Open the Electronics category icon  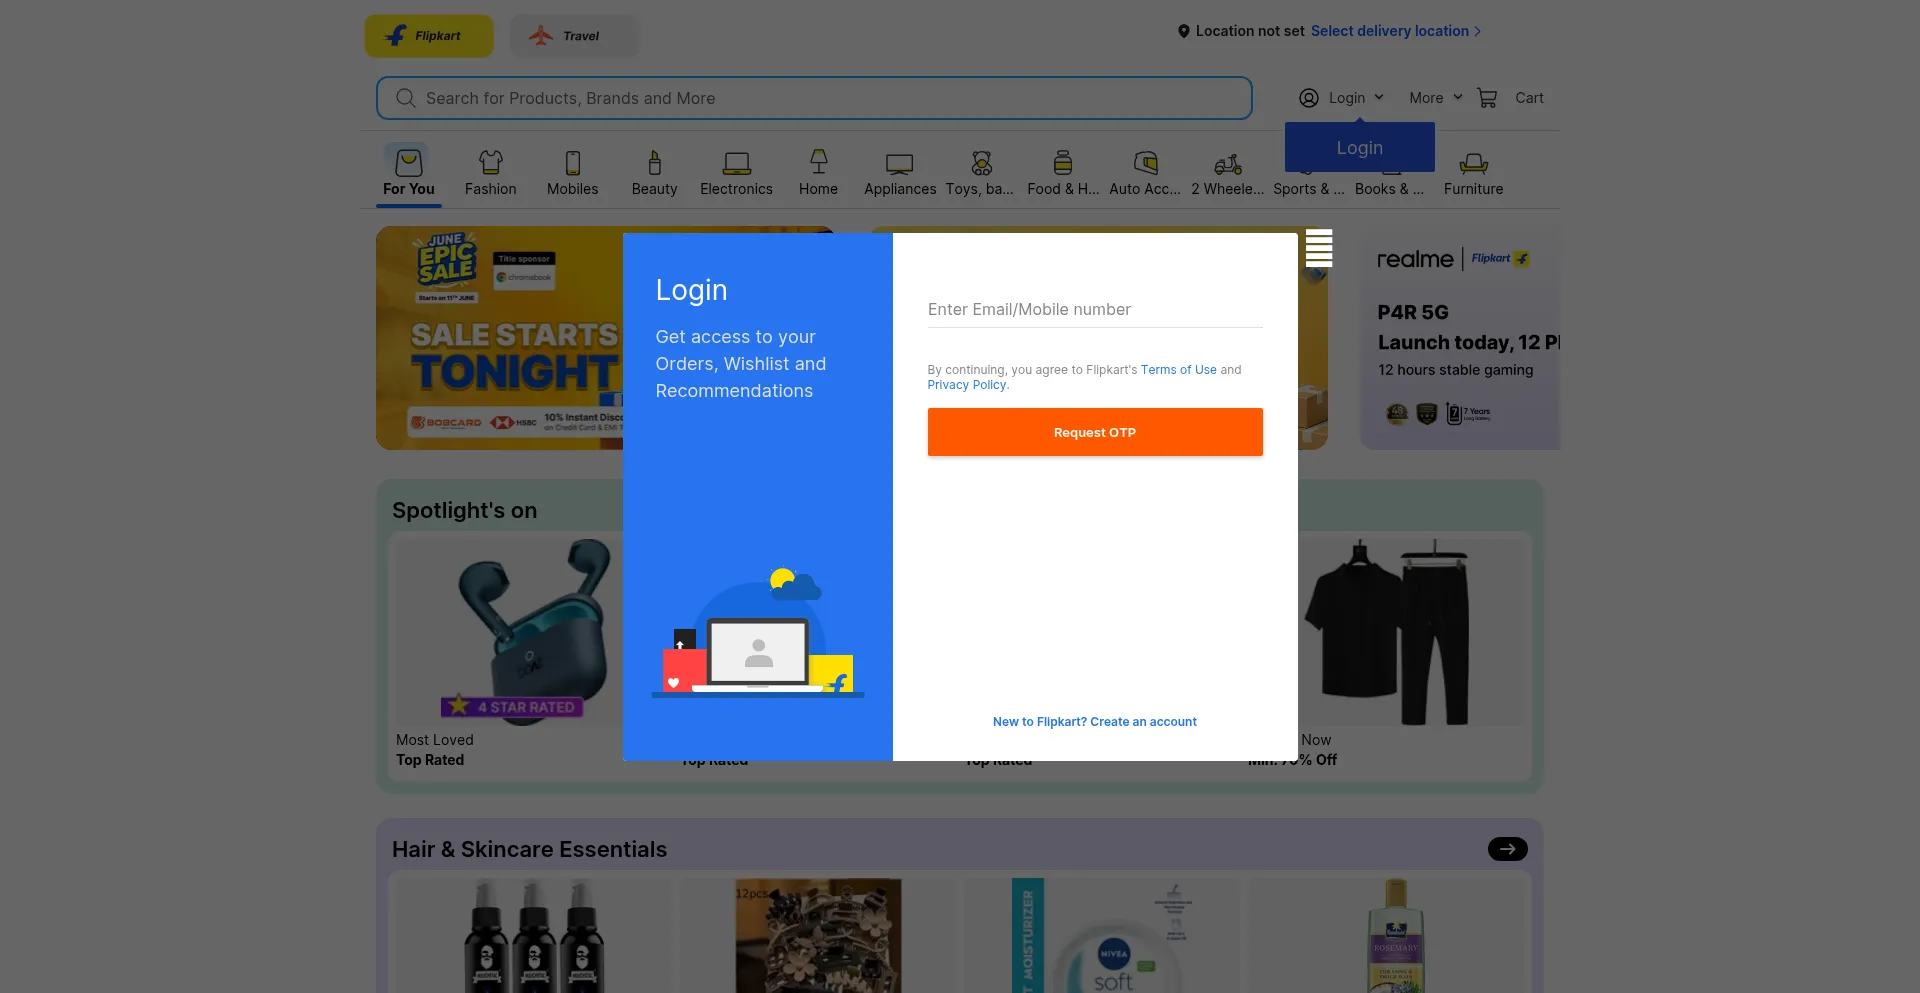[737, 162]
